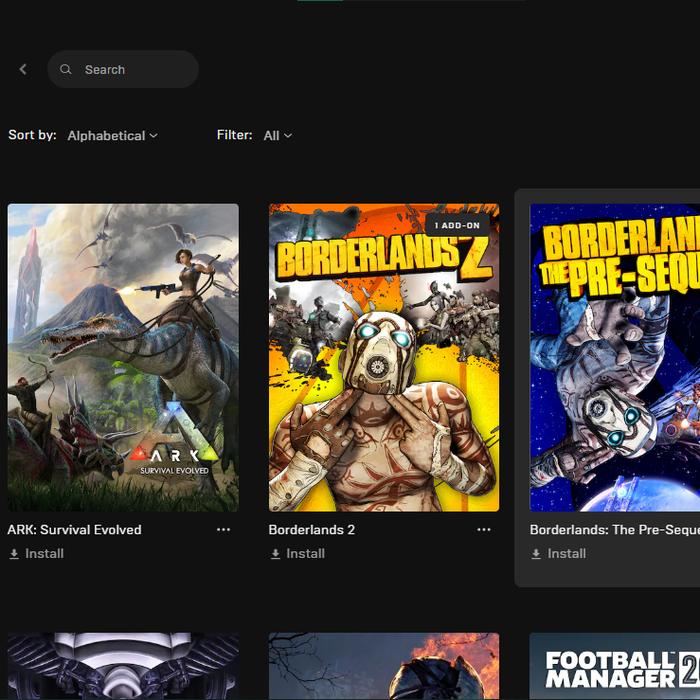Open the three-dot options menu for Borderlands 2
Image resolution: width=700 pixels, height=700 pixels.
pos(484,530)
